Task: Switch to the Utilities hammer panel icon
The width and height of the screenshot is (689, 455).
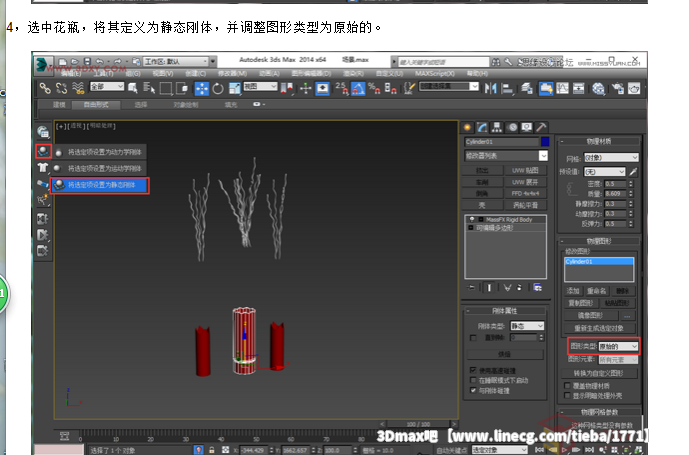Action: [x=541, y=127]
